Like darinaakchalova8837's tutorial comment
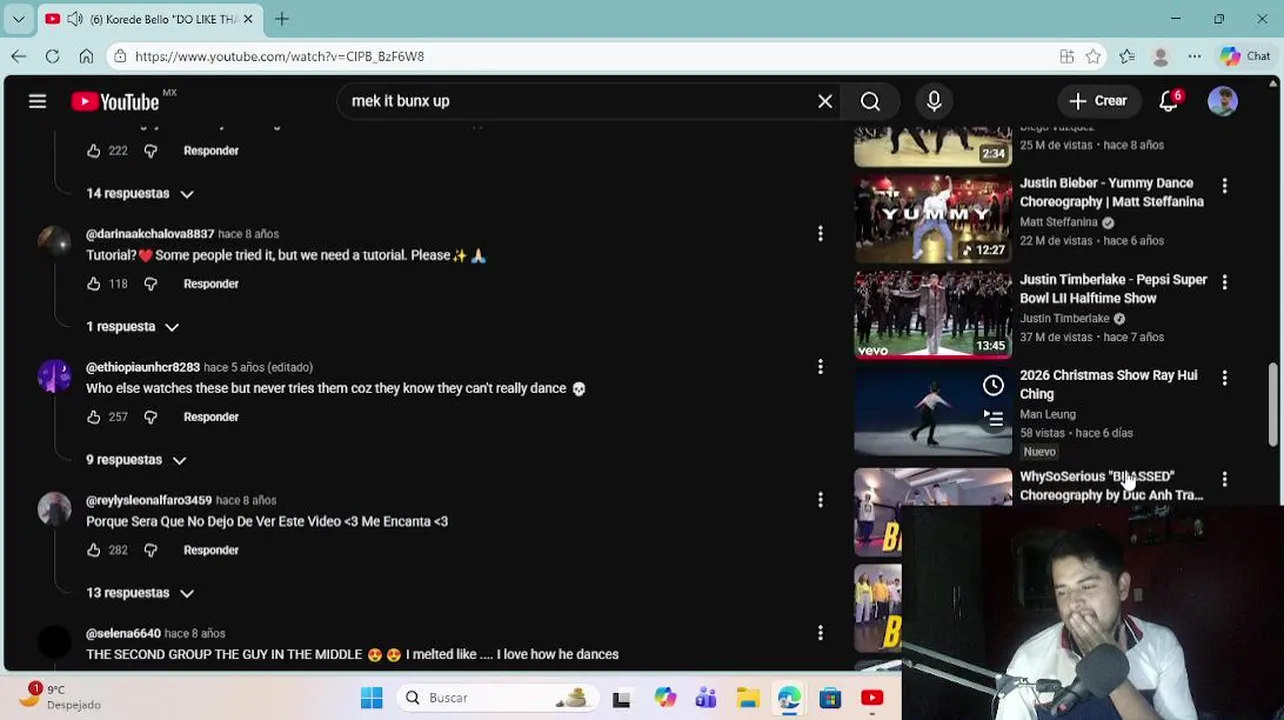The width and height of the screenshot is (1284, 720). (x=94, y=284)
